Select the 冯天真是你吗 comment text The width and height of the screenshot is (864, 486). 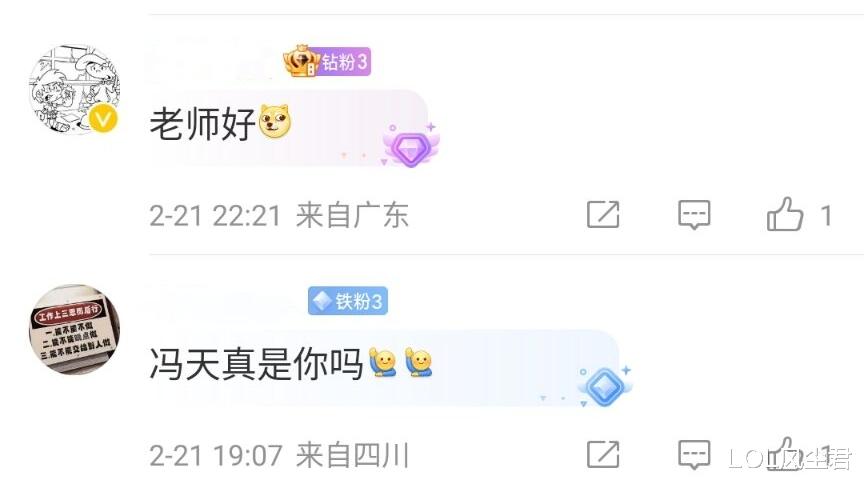(256, 364)
